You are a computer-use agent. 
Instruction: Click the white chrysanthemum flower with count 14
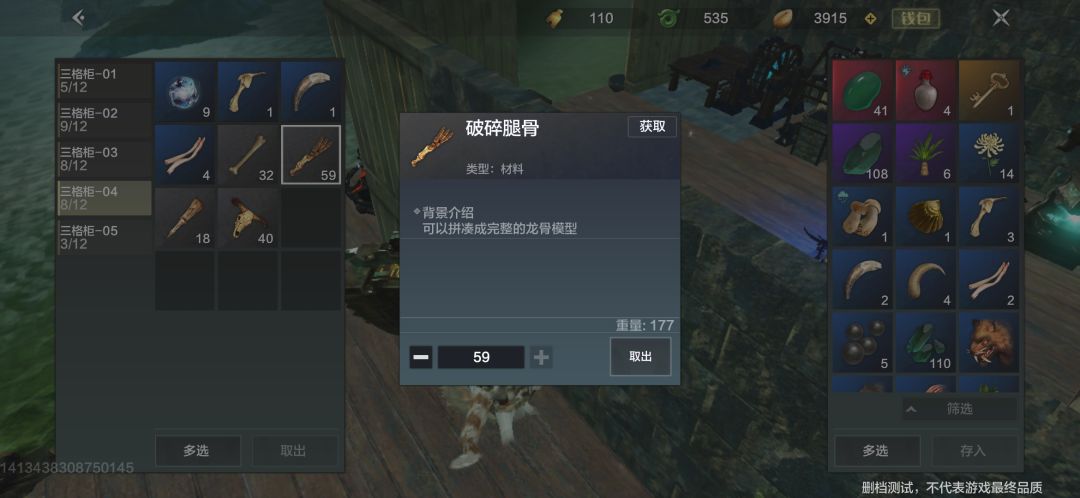pos(989,153)
